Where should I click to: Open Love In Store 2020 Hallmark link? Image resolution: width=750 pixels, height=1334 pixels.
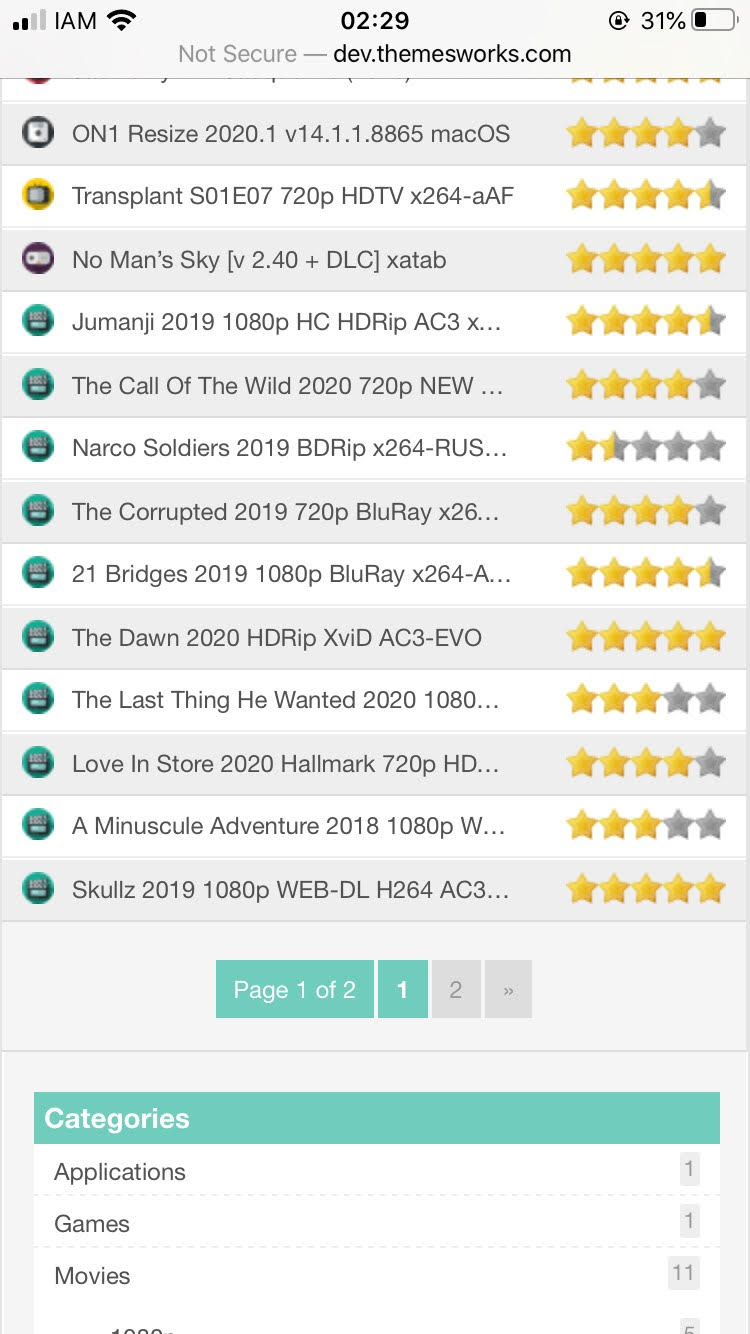[x=285, y=763]
